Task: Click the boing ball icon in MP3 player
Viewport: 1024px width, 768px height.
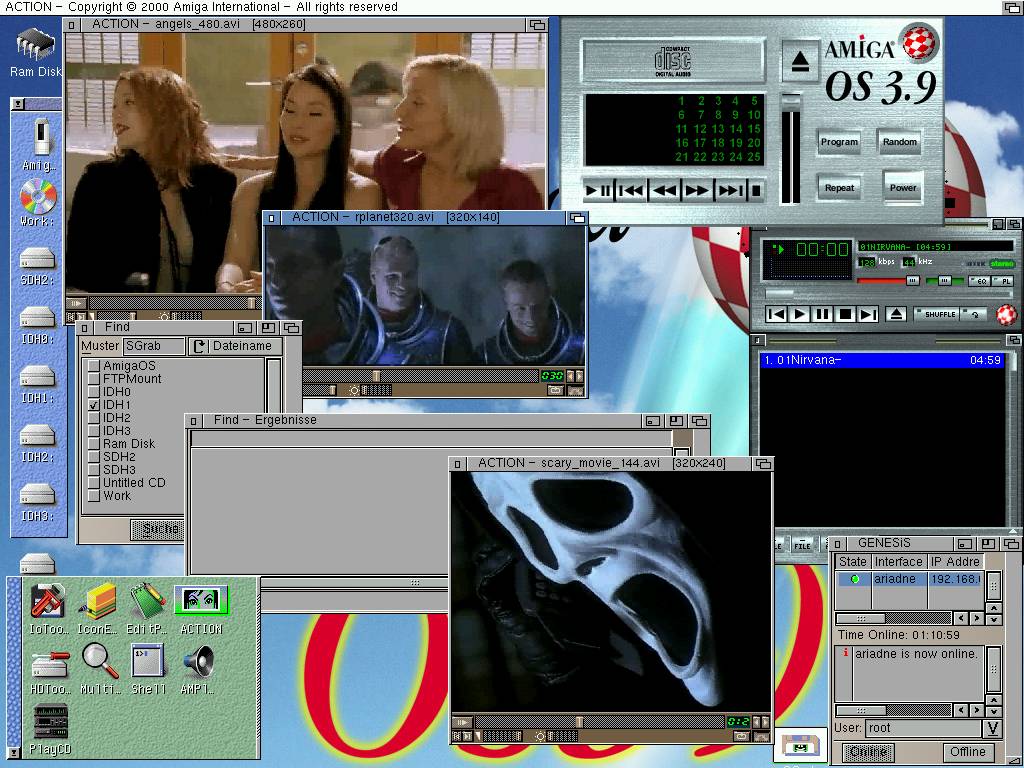Action: tap(1006, 315)
